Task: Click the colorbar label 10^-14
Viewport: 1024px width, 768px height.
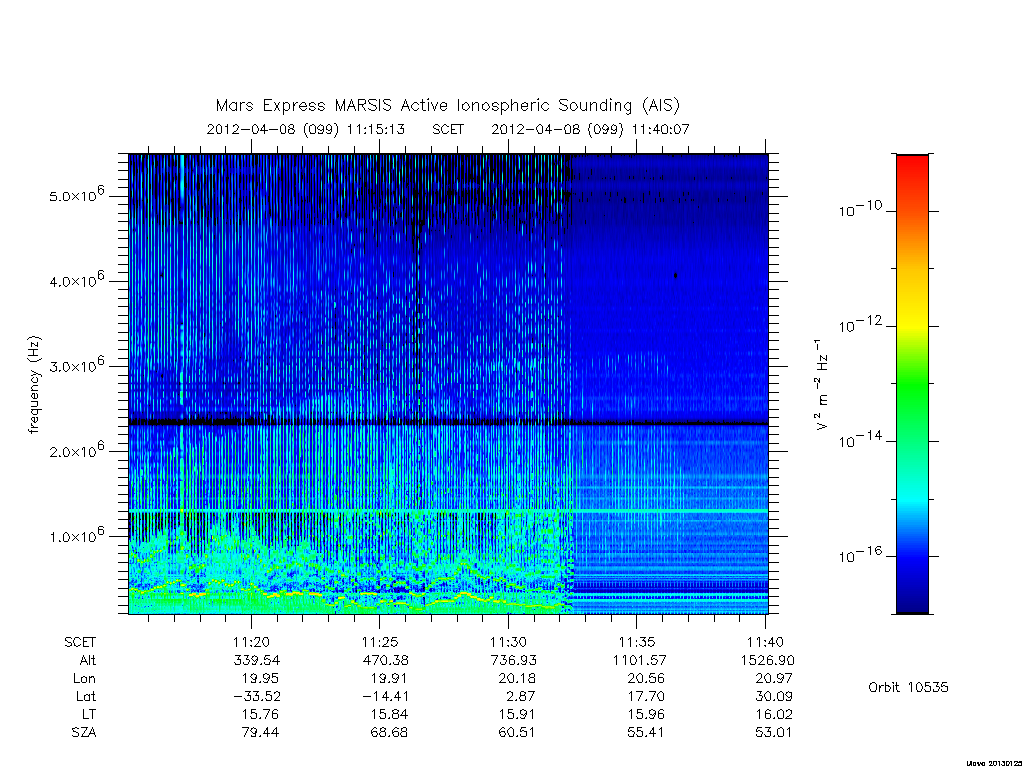Action: pyautogui.click(x=859, y=440)
